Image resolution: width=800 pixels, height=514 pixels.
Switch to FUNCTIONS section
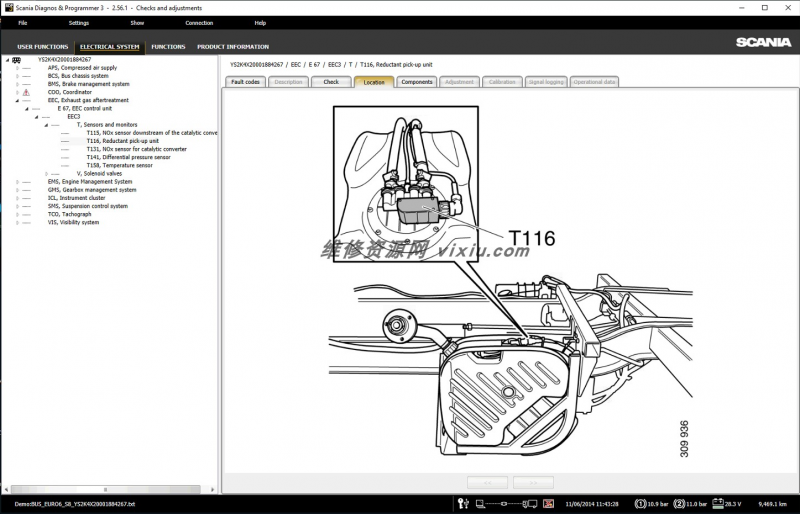pyautogui.click(x=168, y=46)
